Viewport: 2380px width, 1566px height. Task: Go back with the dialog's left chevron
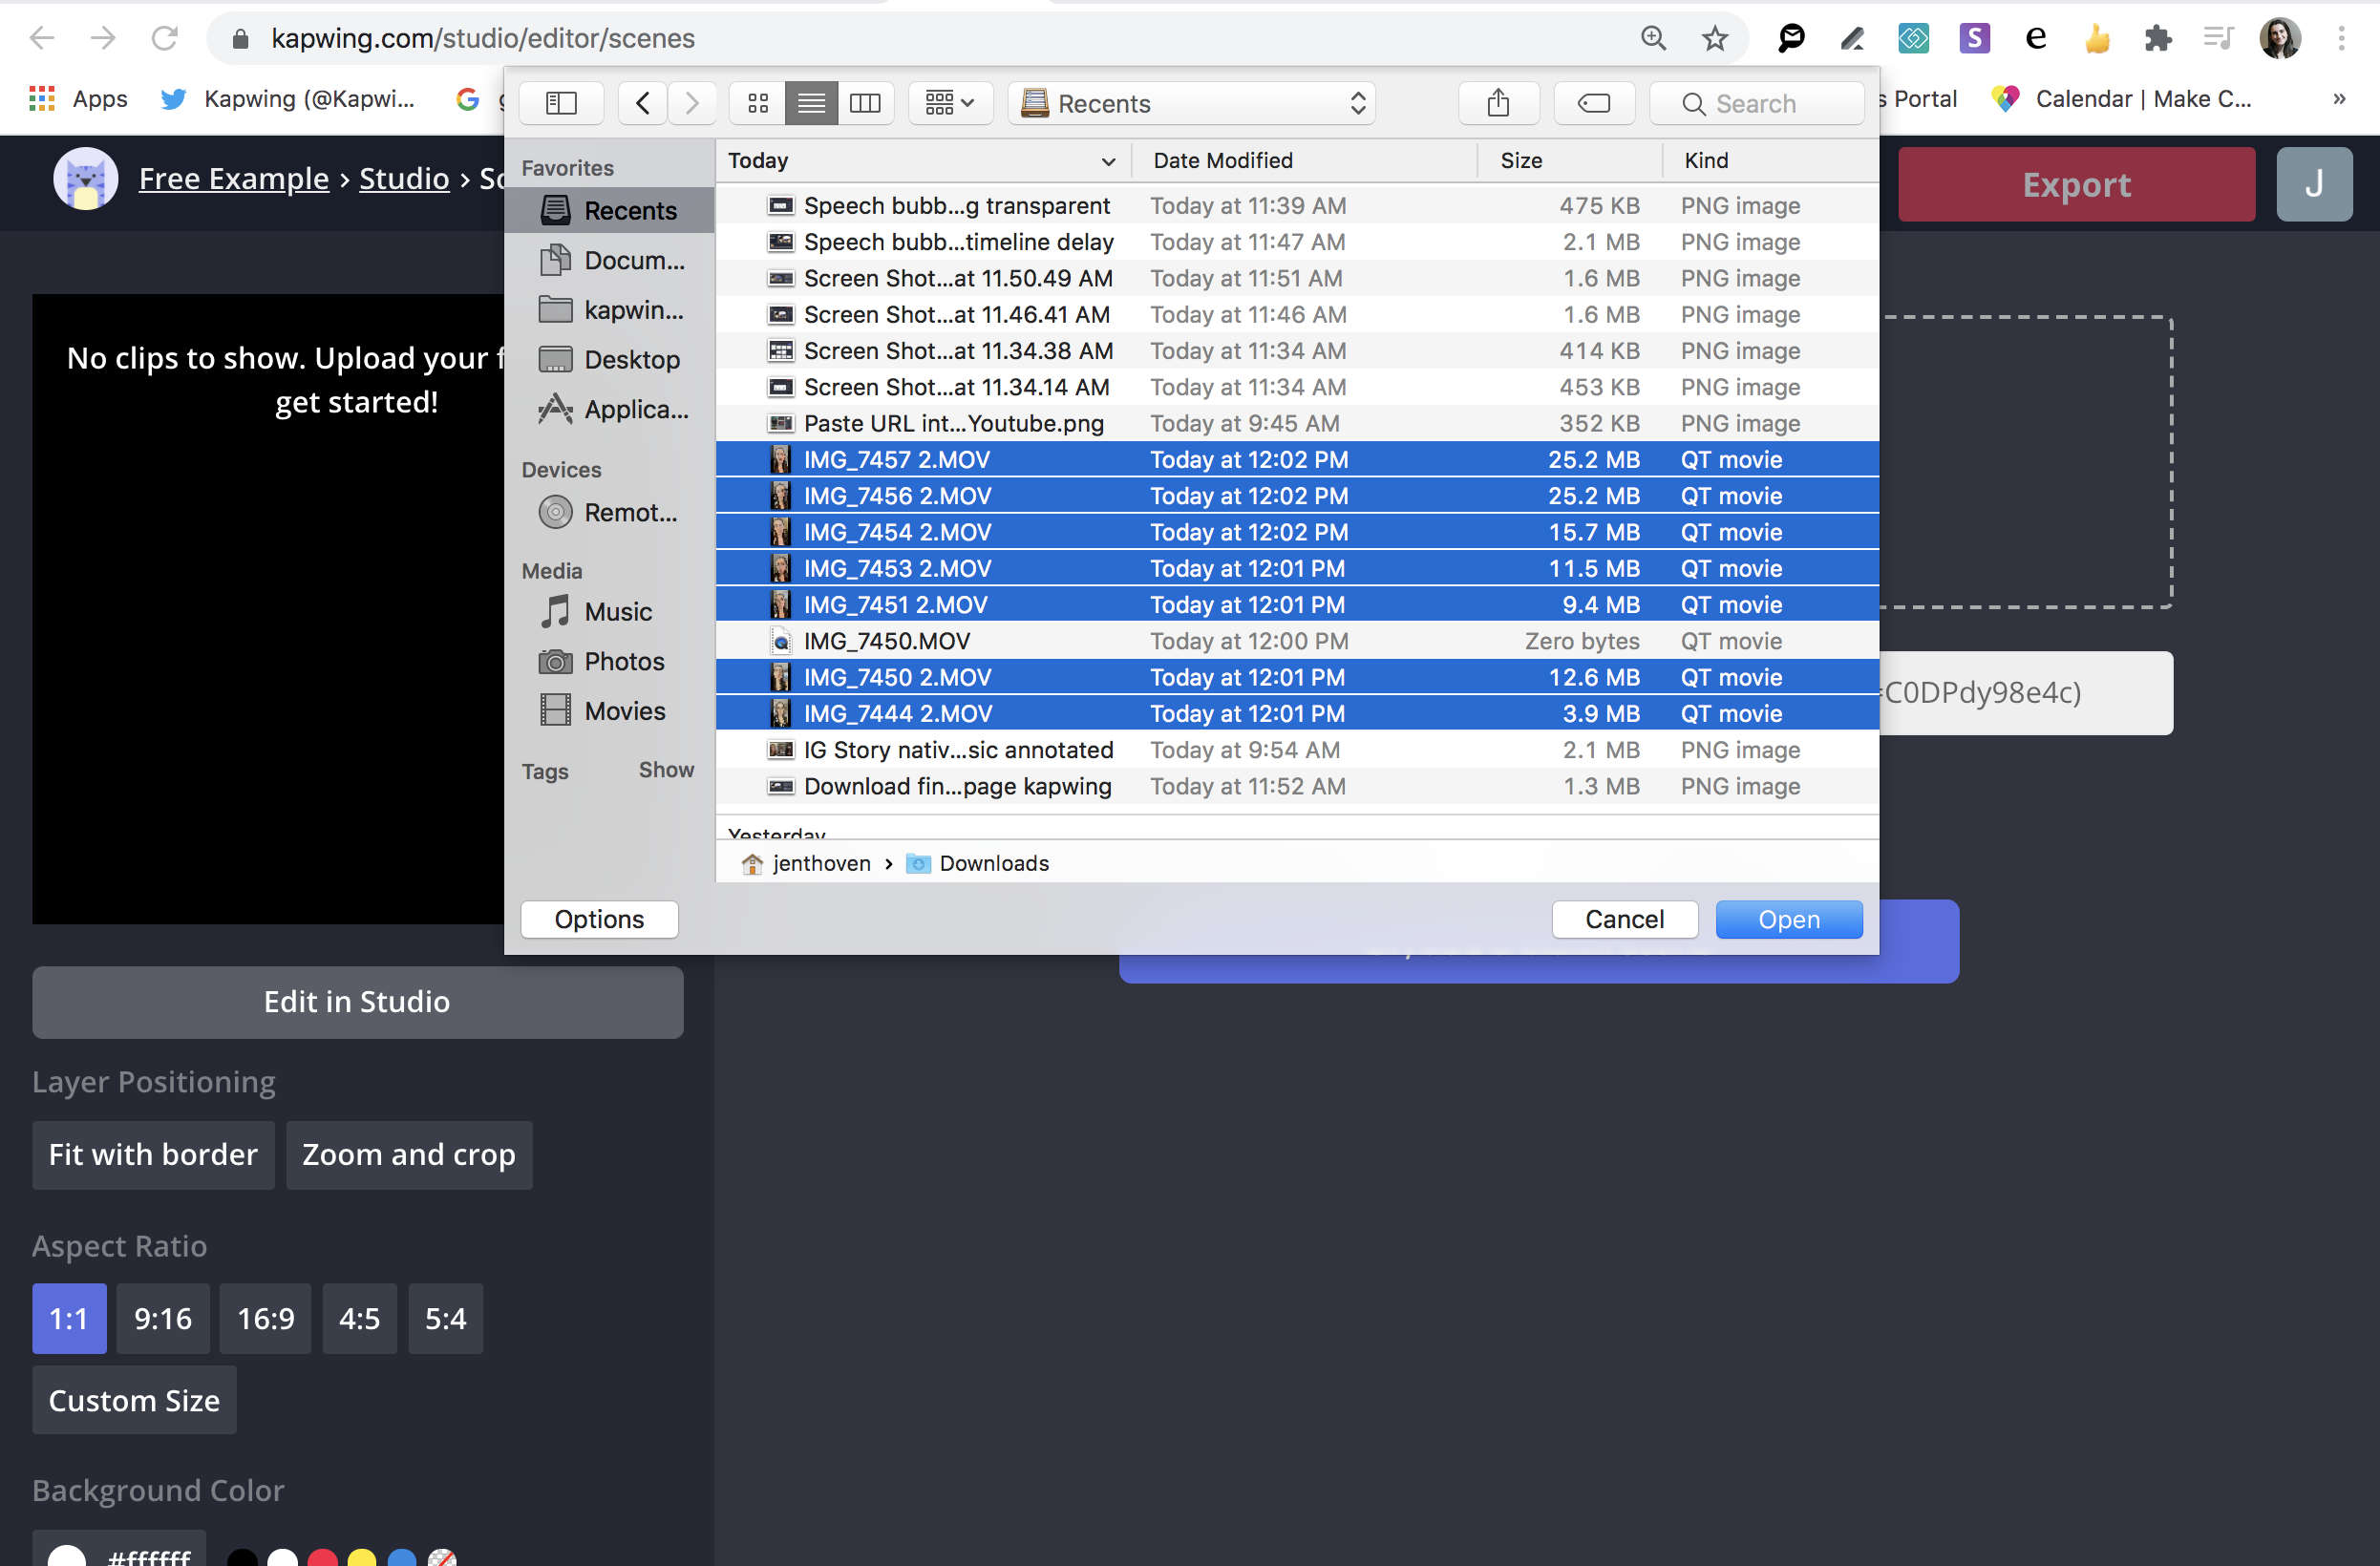click(x=643, y=103)
